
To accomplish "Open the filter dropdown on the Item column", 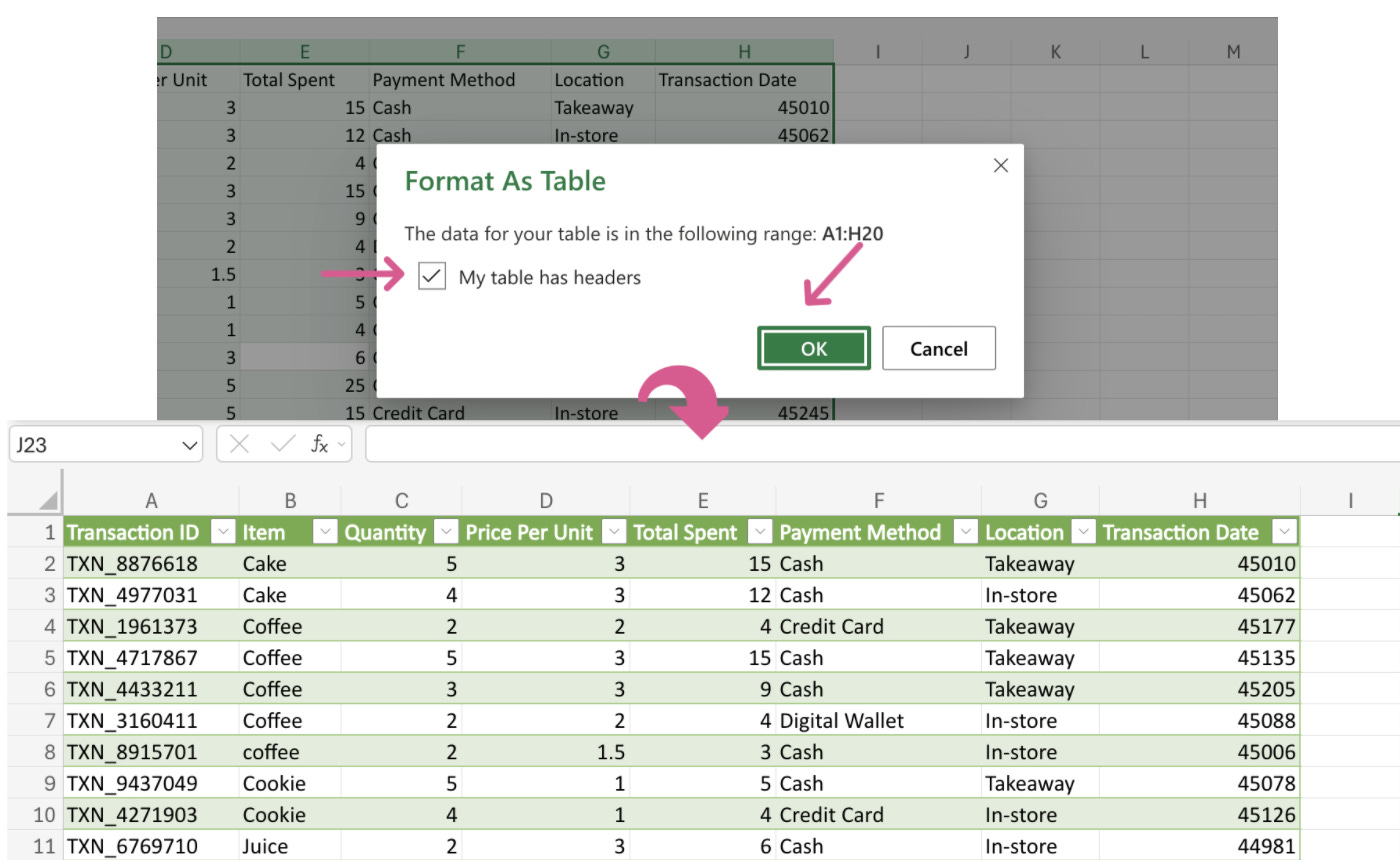I will (x=325, y=532).
